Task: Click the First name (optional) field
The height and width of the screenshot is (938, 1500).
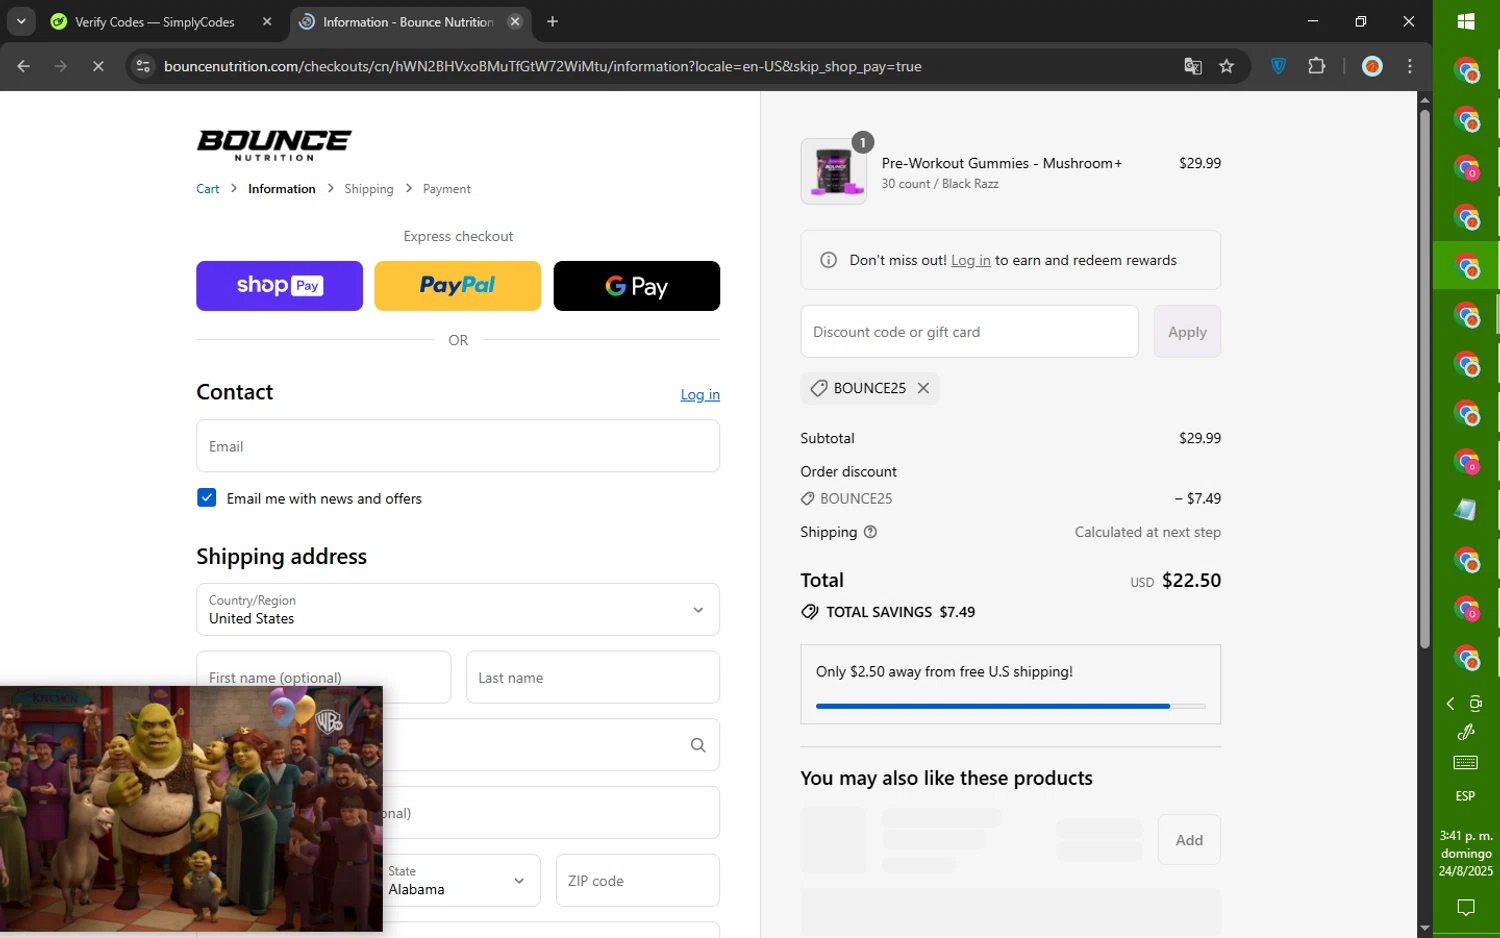Action: 324,677
